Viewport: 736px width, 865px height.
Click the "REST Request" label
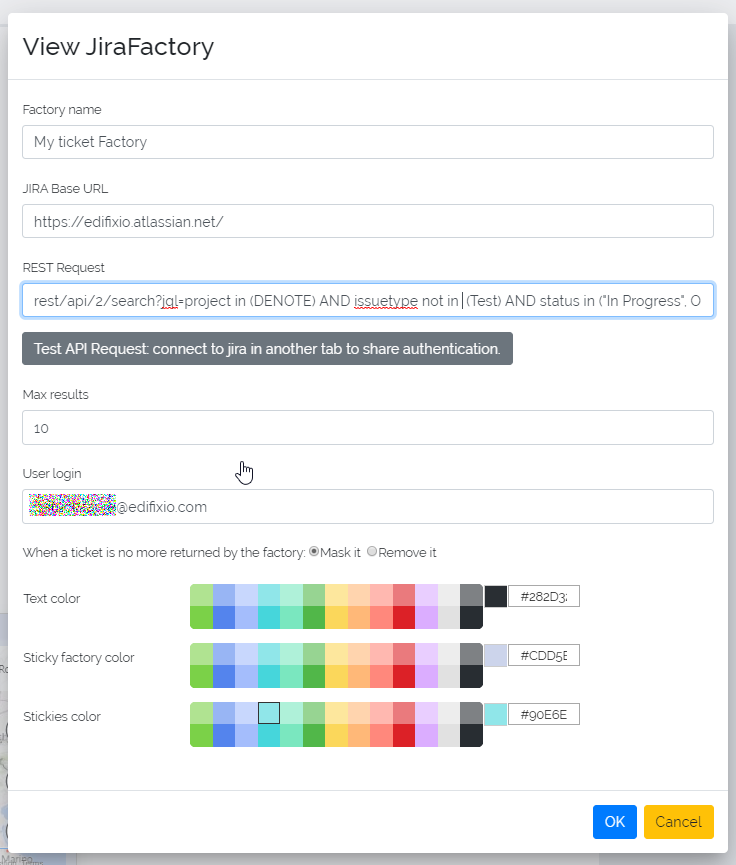(63, 268)
